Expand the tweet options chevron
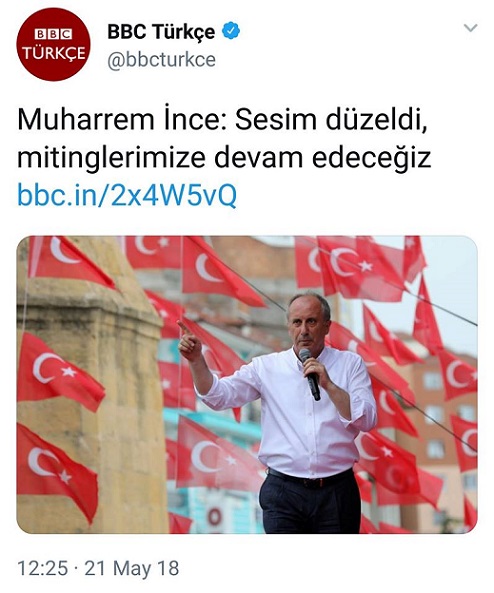Screen dimensions: 494x593 tap(471, 28)
